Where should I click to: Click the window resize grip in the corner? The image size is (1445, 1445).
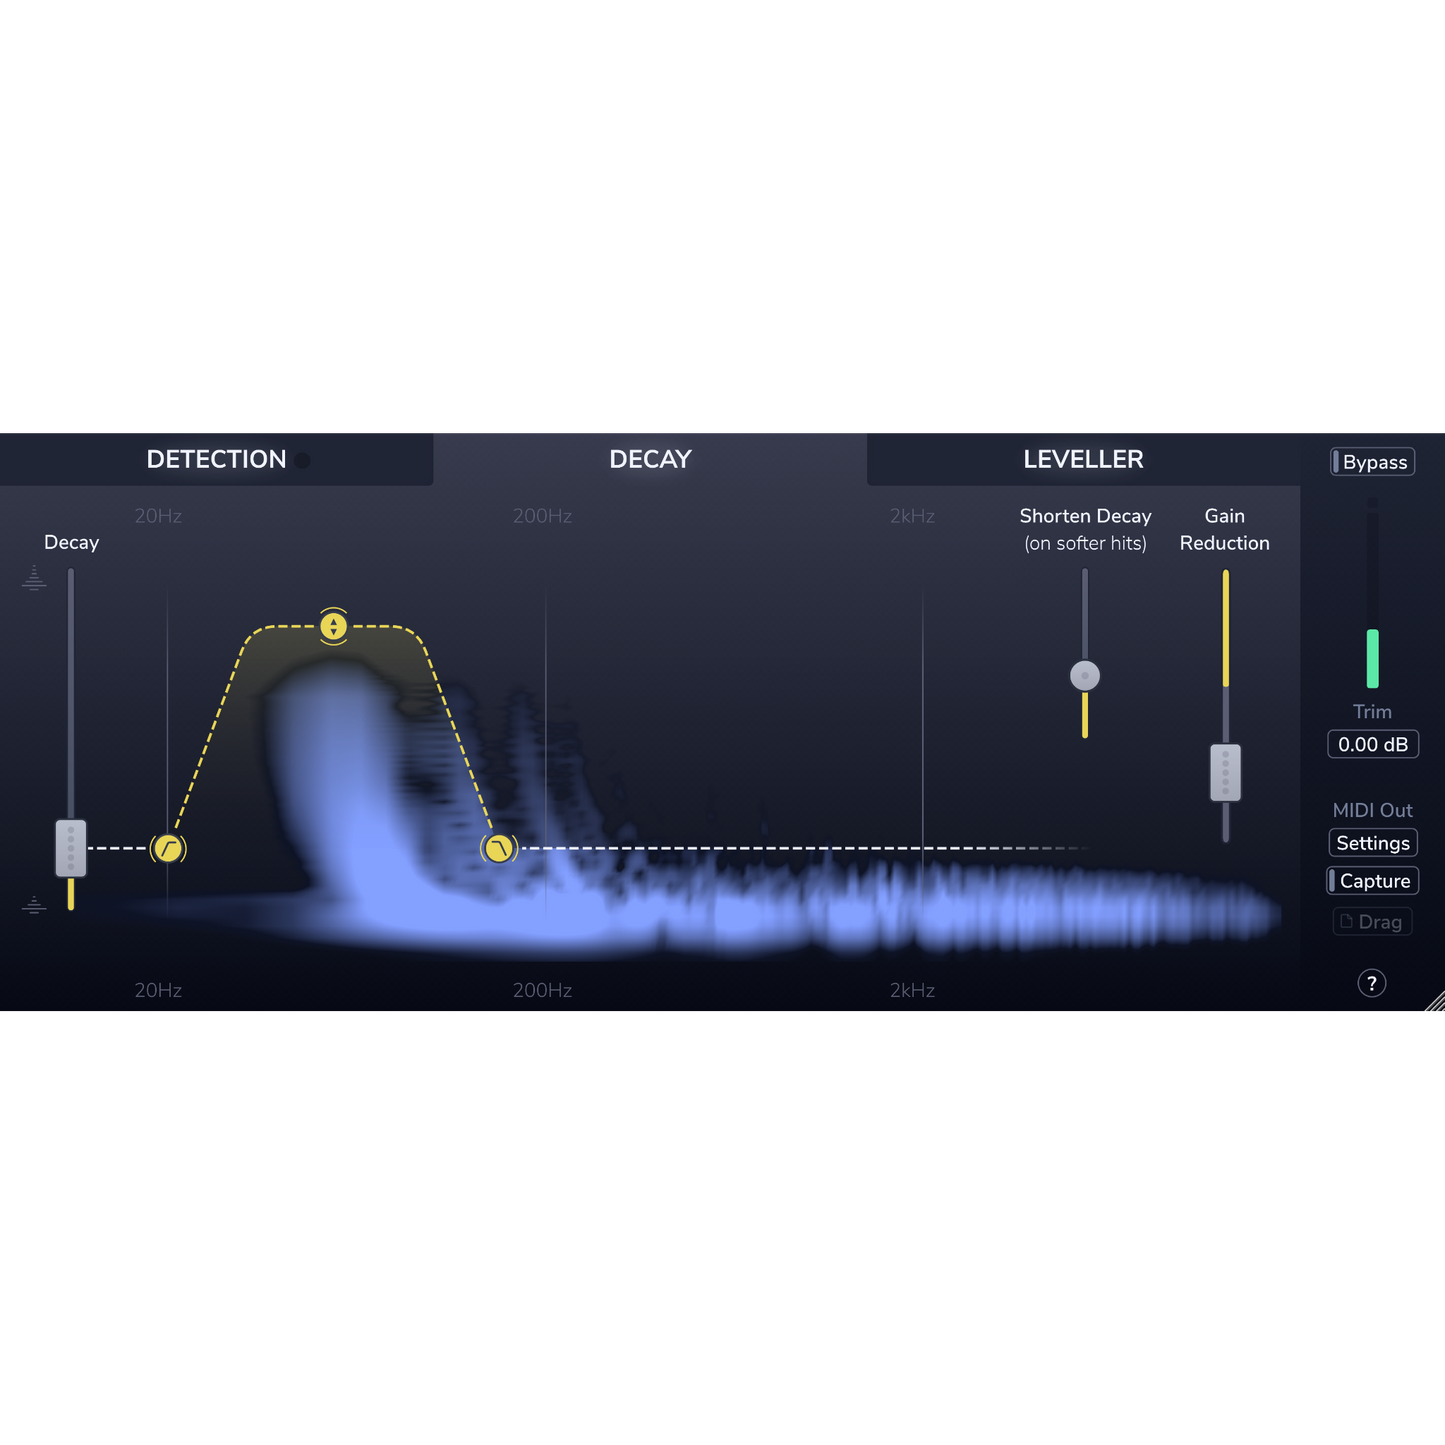(x=1435, y=1001)
